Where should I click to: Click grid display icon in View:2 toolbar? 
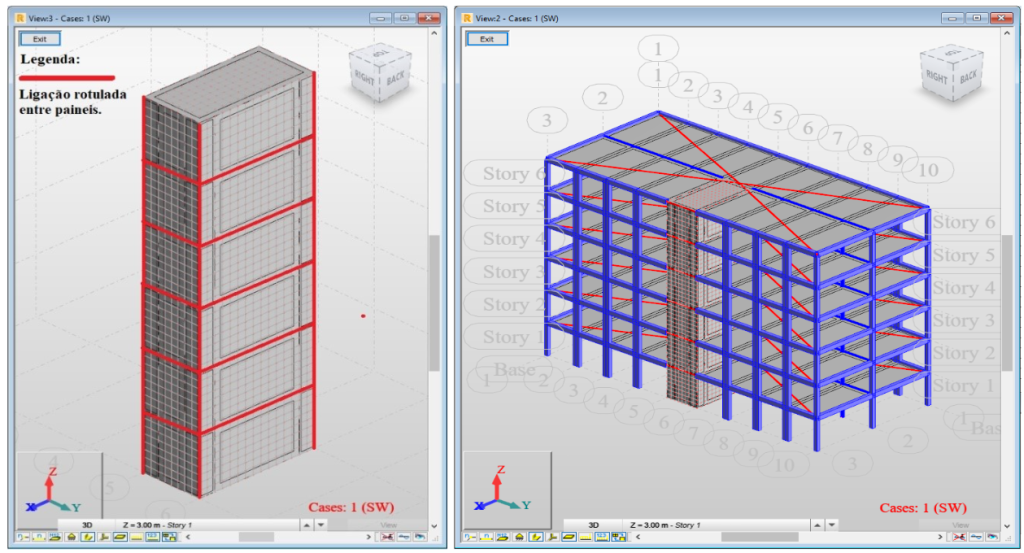tap(618, 537)
